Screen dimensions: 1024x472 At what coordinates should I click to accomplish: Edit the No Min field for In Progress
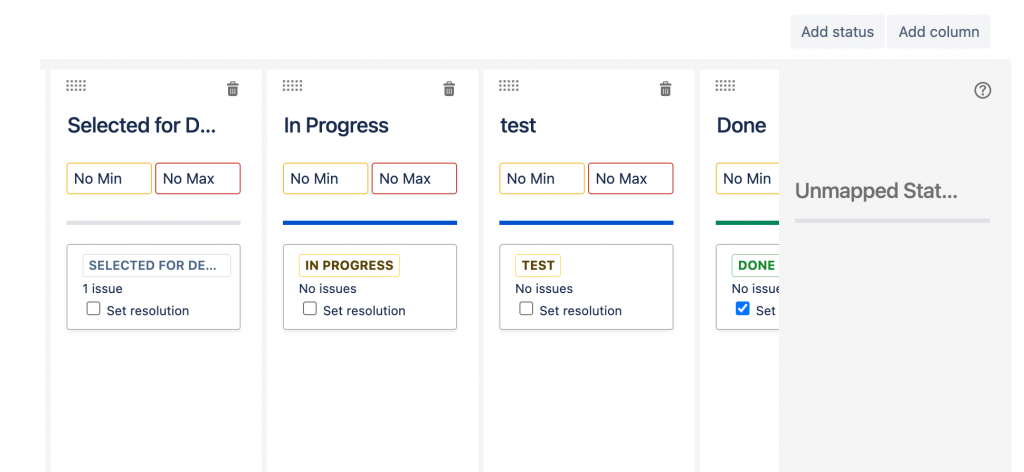325,179
